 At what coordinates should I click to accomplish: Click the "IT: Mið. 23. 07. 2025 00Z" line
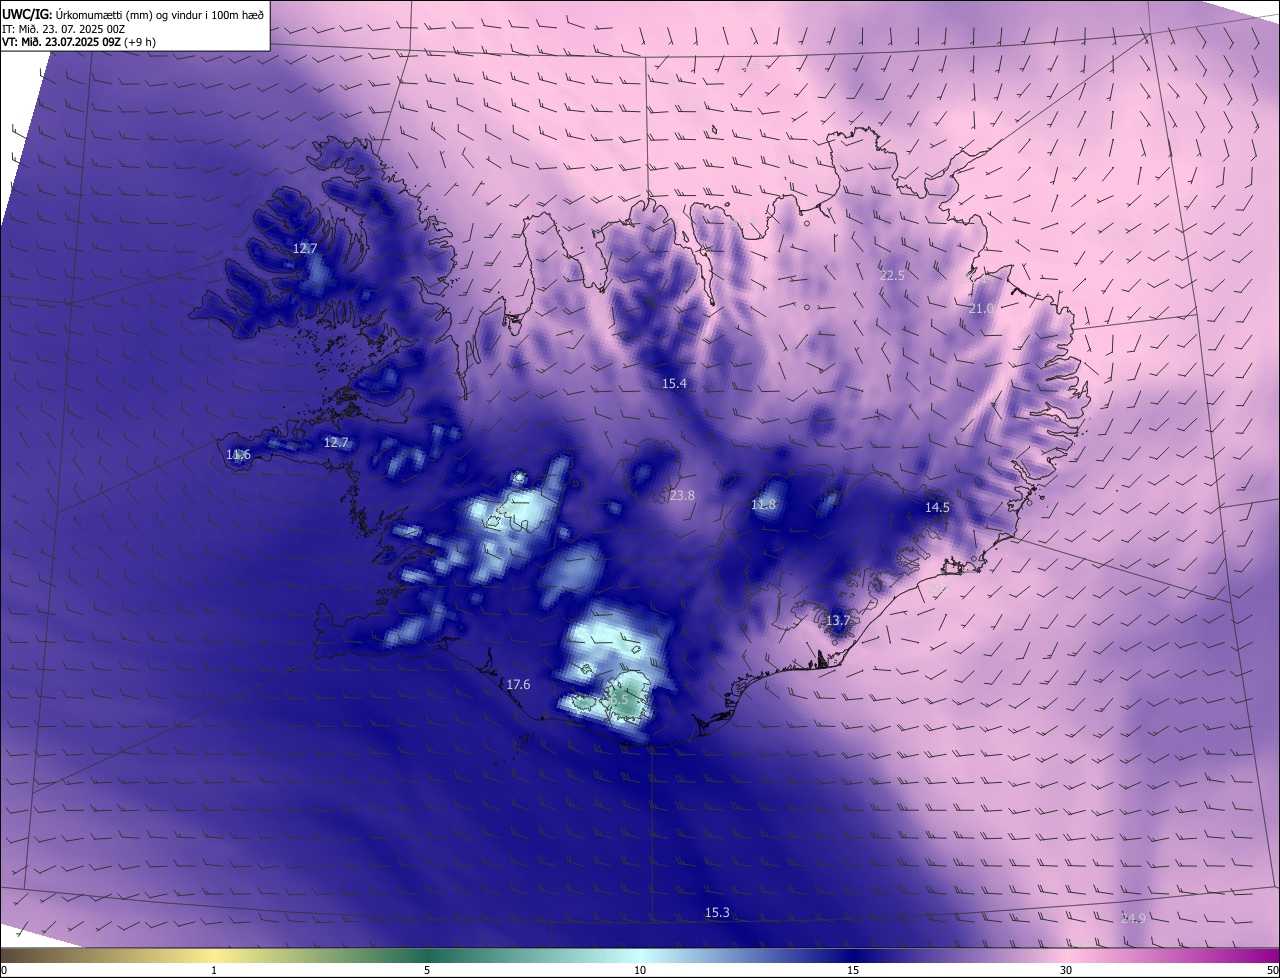pos(63,29)
